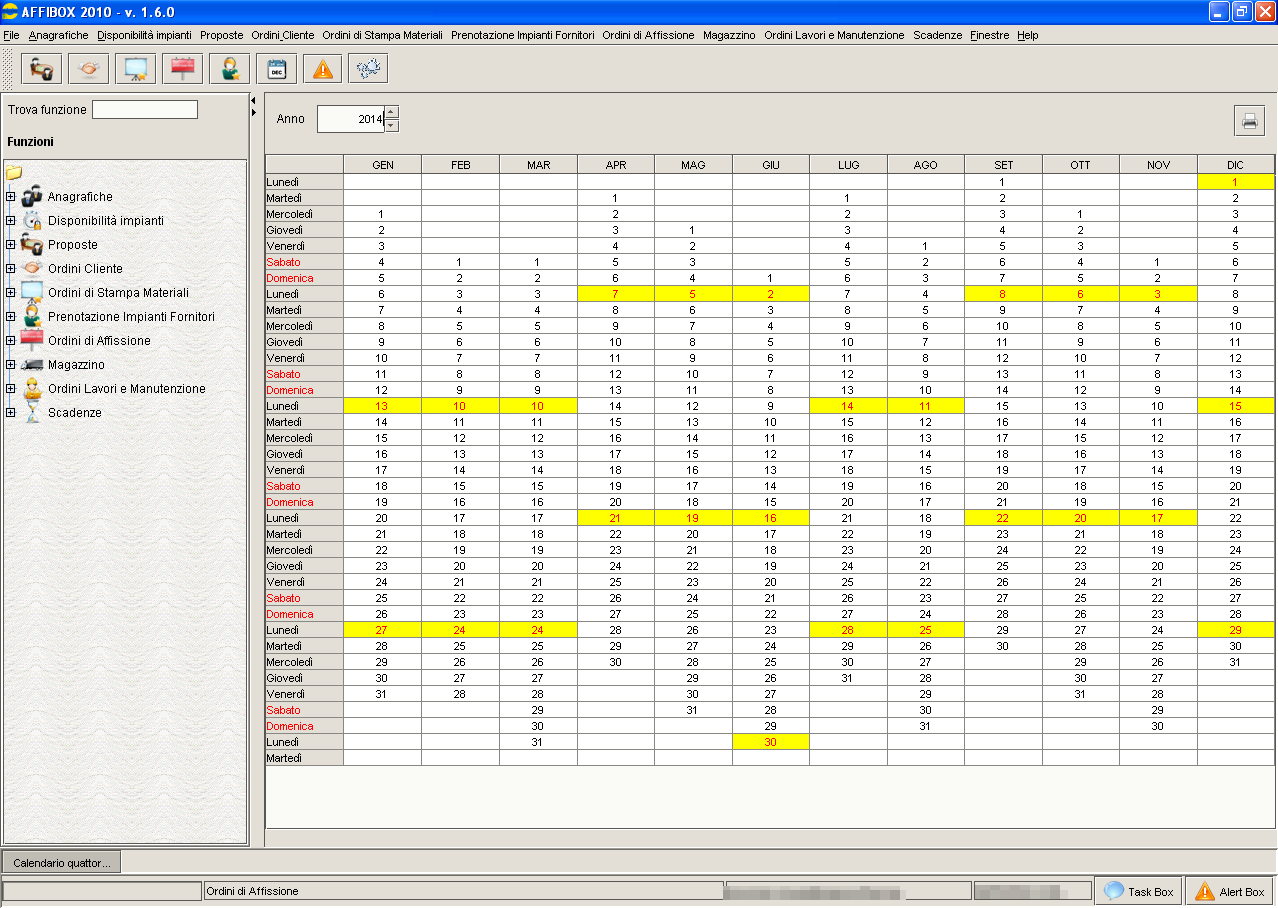This screenshot has height=908, width=1278.
Task: Click the presentation screen toolbar icon
Action: pos(135,69)
